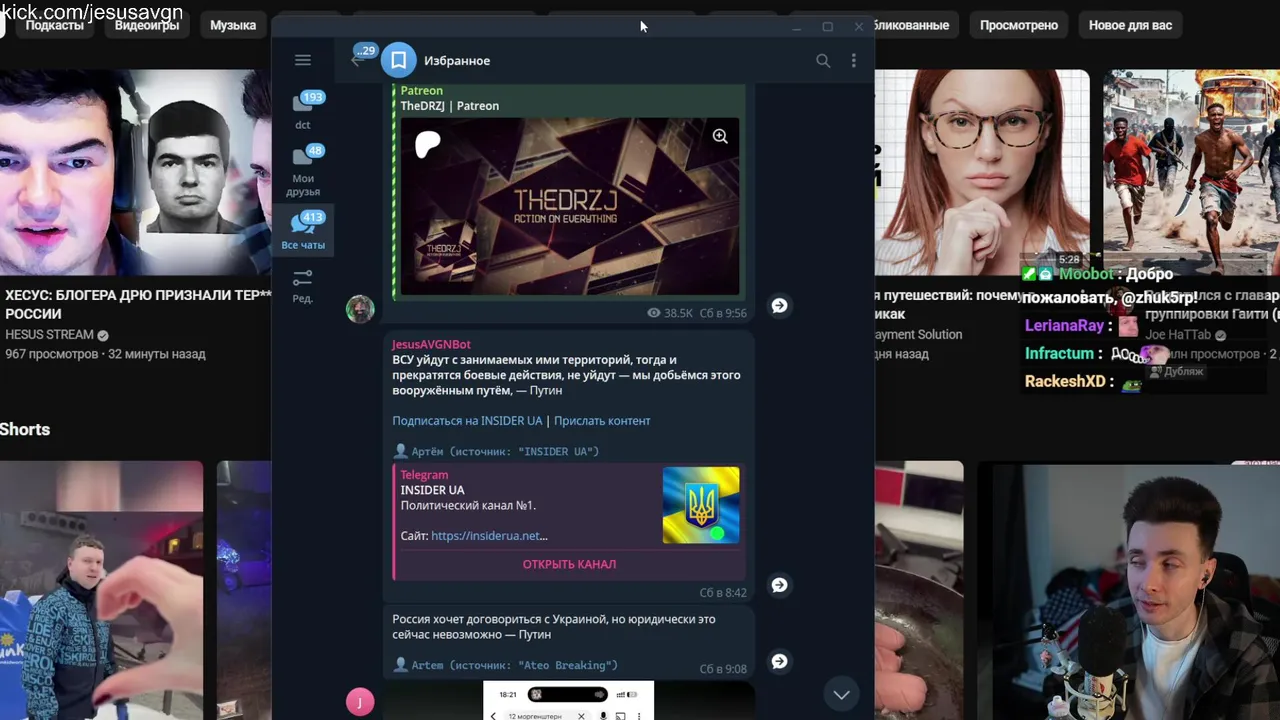This screenshot has width=1280, height=720.
Task: Open the Haiti gang video thumbnail
Action: [1191, 172]
